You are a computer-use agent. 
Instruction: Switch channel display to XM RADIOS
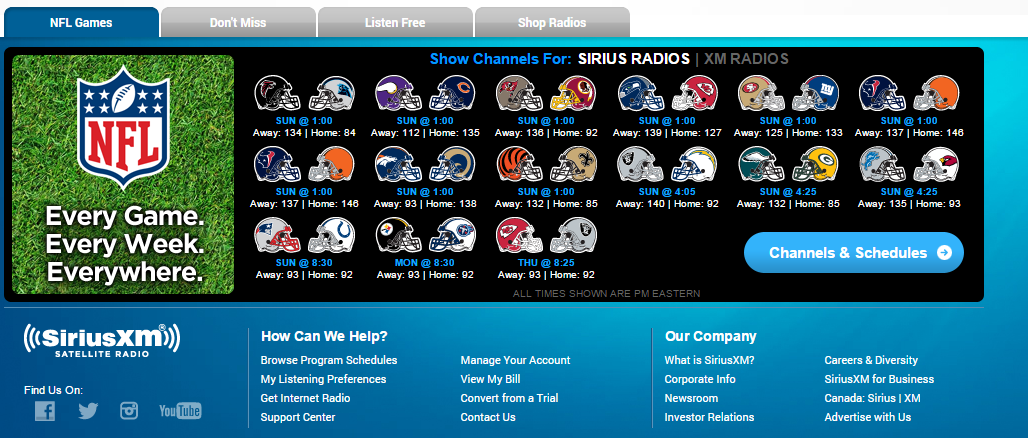click(746, 59)
